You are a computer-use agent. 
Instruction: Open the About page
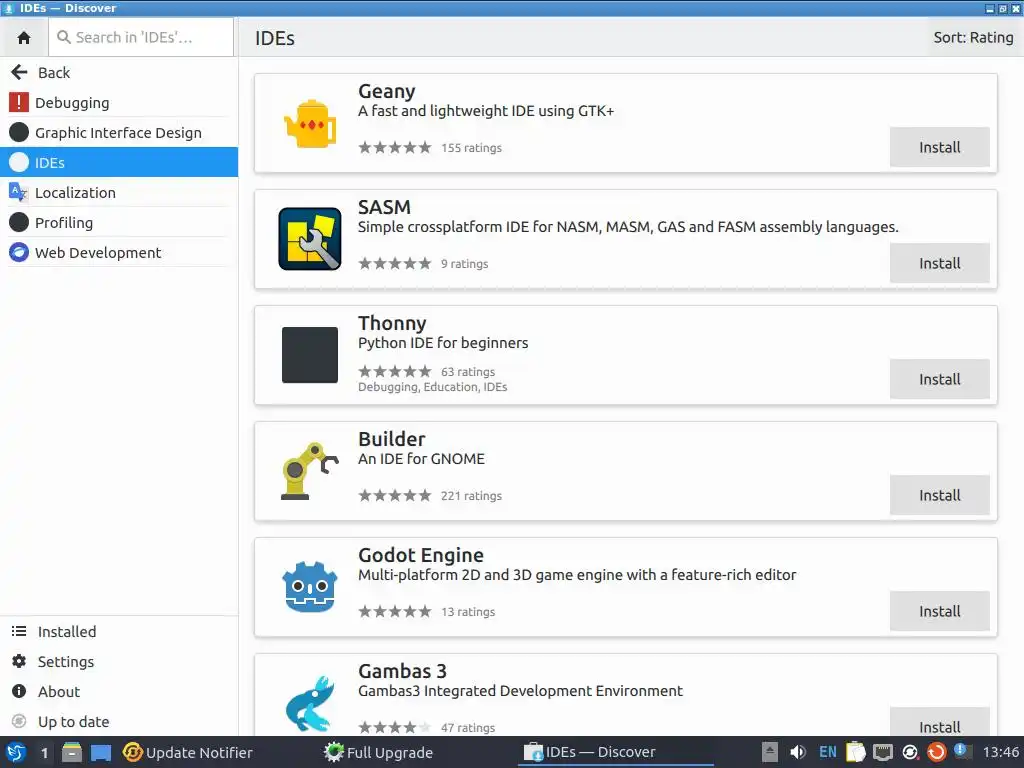pyautogui.click(x=119, y=692)
